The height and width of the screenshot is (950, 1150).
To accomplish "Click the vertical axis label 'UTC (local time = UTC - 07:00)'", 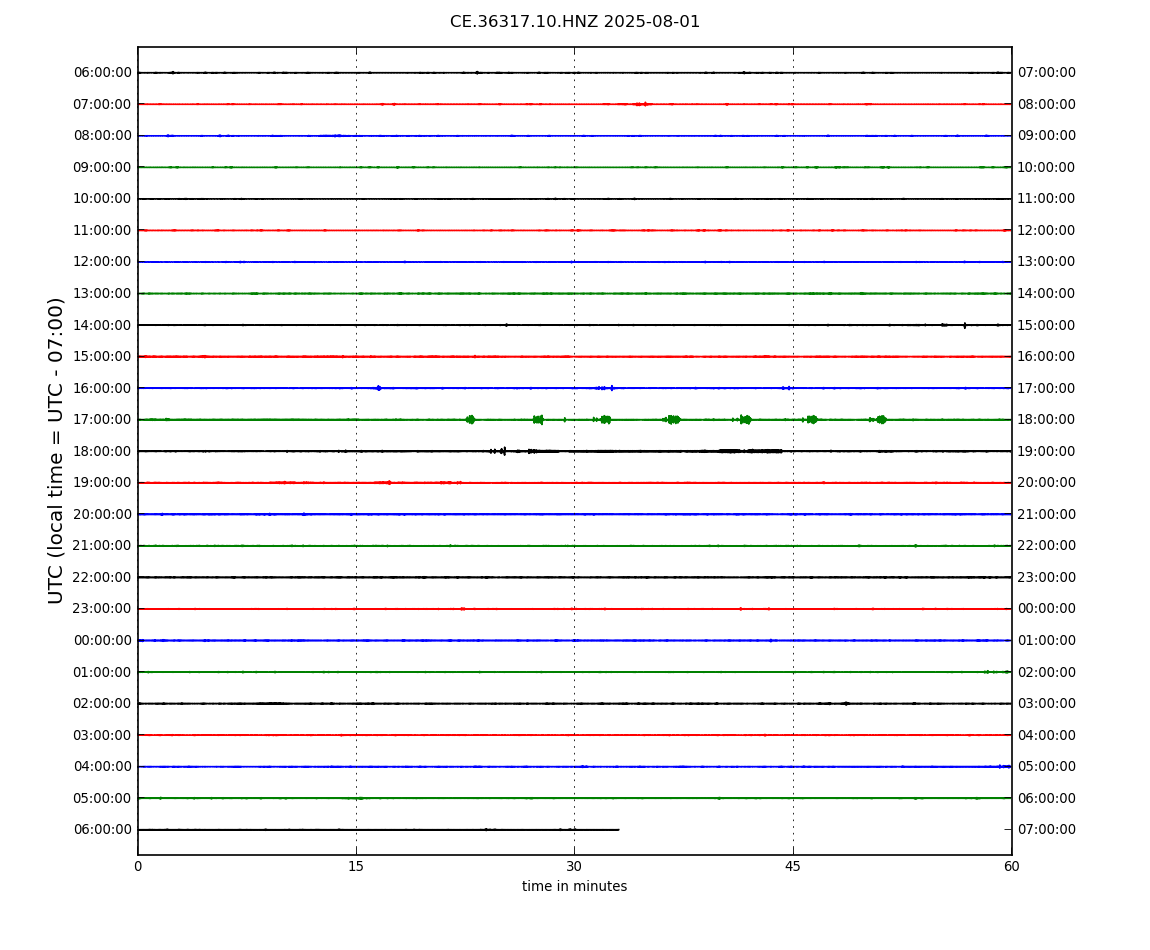I will click(x=56, y=450).
